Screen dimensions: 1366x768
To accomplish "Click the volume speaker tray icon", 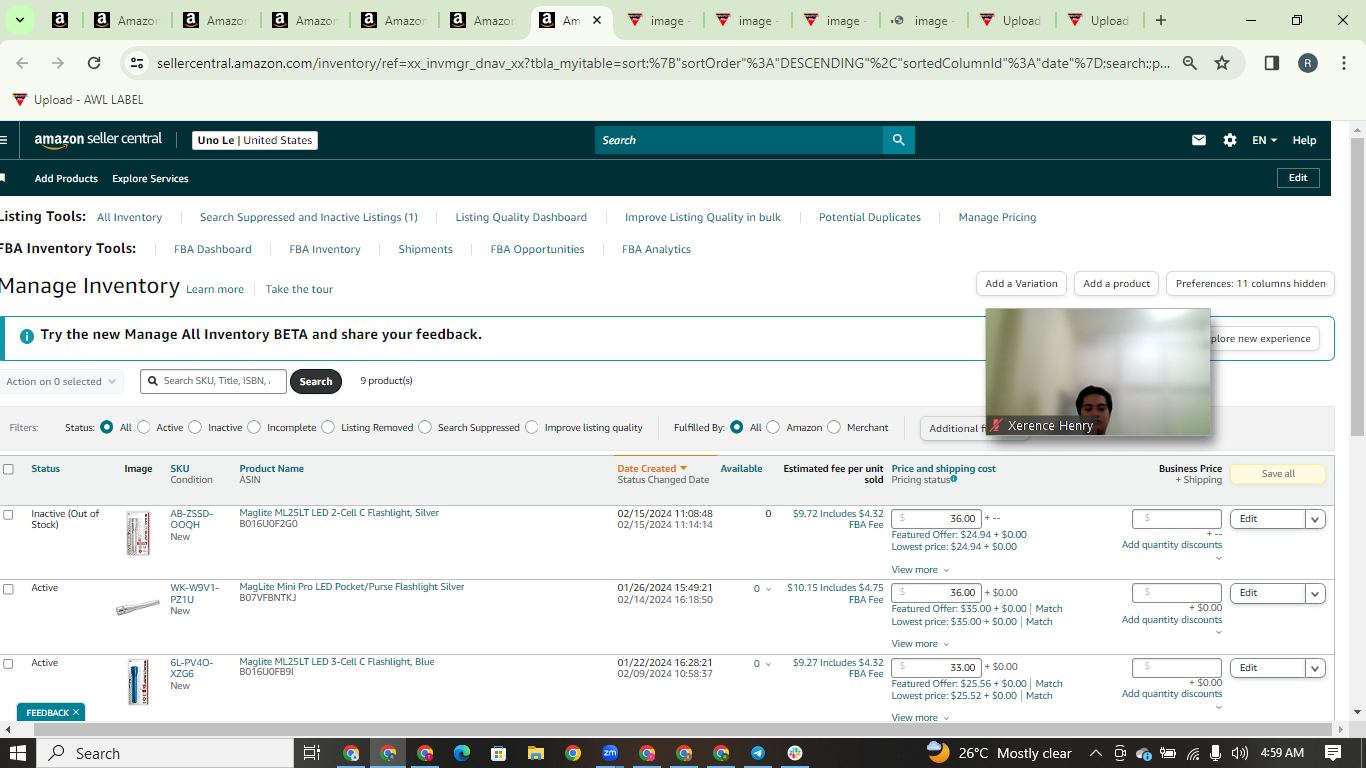I will coord(1240,753).
